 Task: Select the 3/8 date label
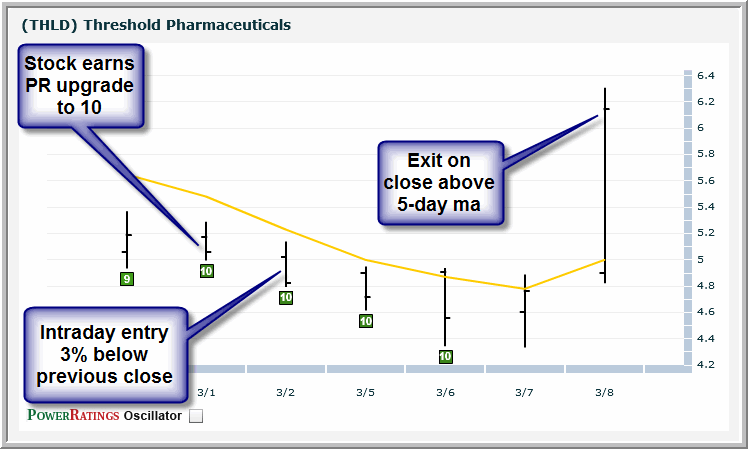coord(604,393)
